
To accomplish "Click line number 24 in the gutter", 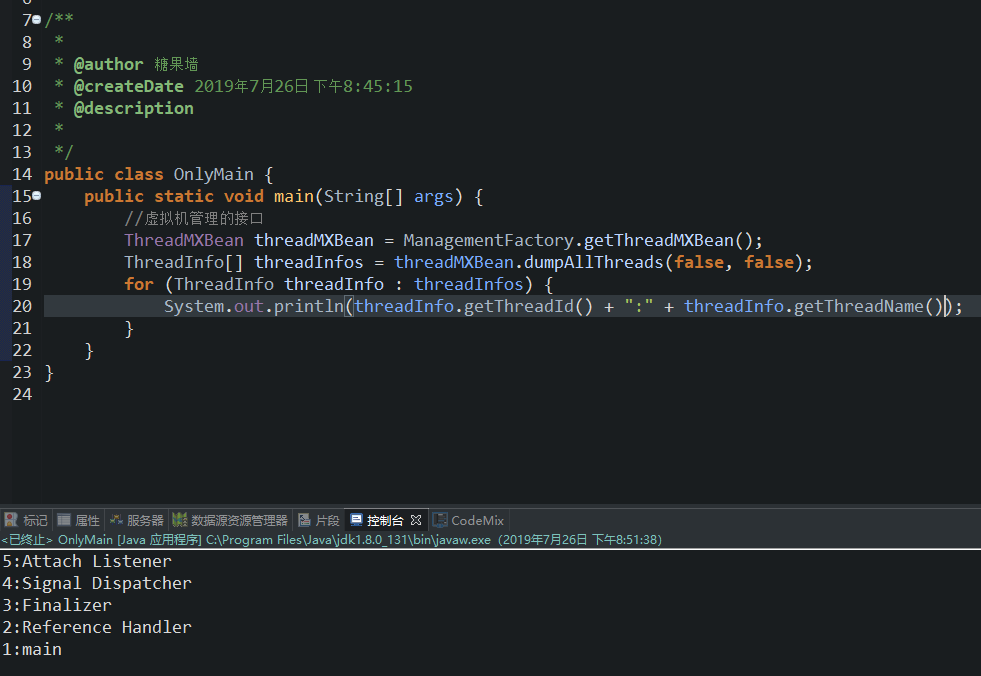I will coord(22,394).
